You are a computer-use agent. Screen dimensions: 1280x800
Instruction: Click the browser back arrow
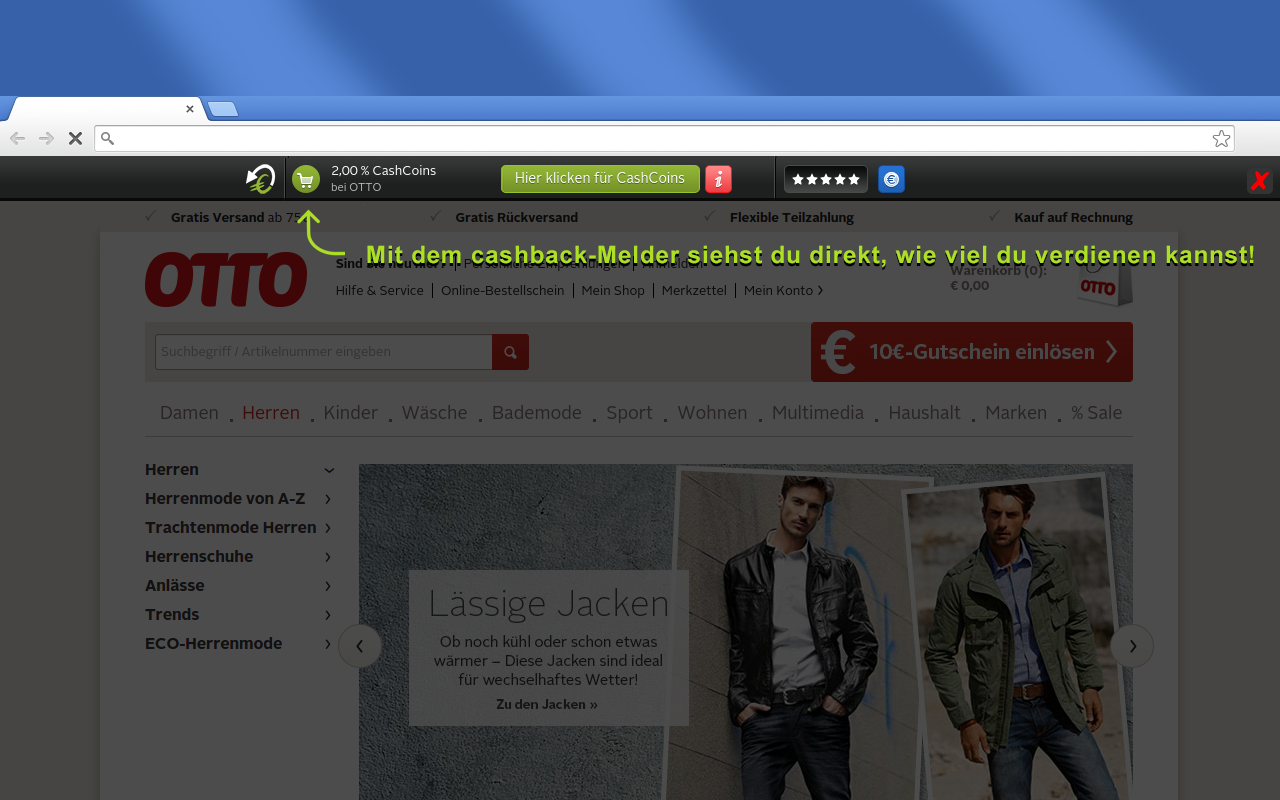tap(17, 138)
